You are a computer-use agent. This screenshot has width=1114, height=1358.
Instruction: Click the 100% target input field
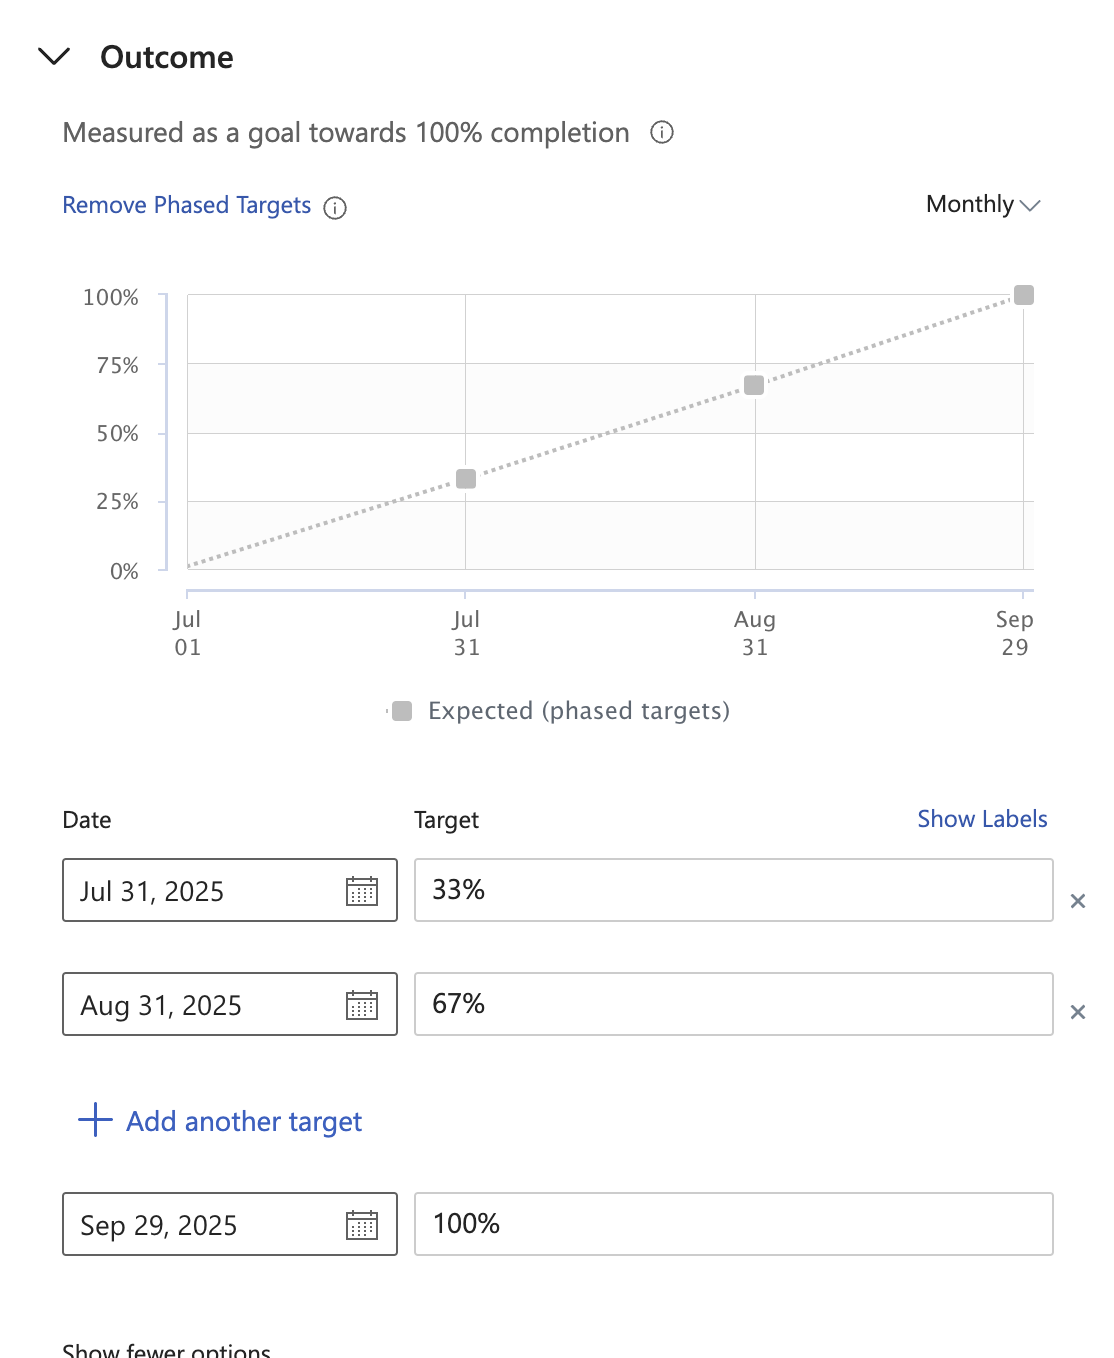[x=733, y=1224]
